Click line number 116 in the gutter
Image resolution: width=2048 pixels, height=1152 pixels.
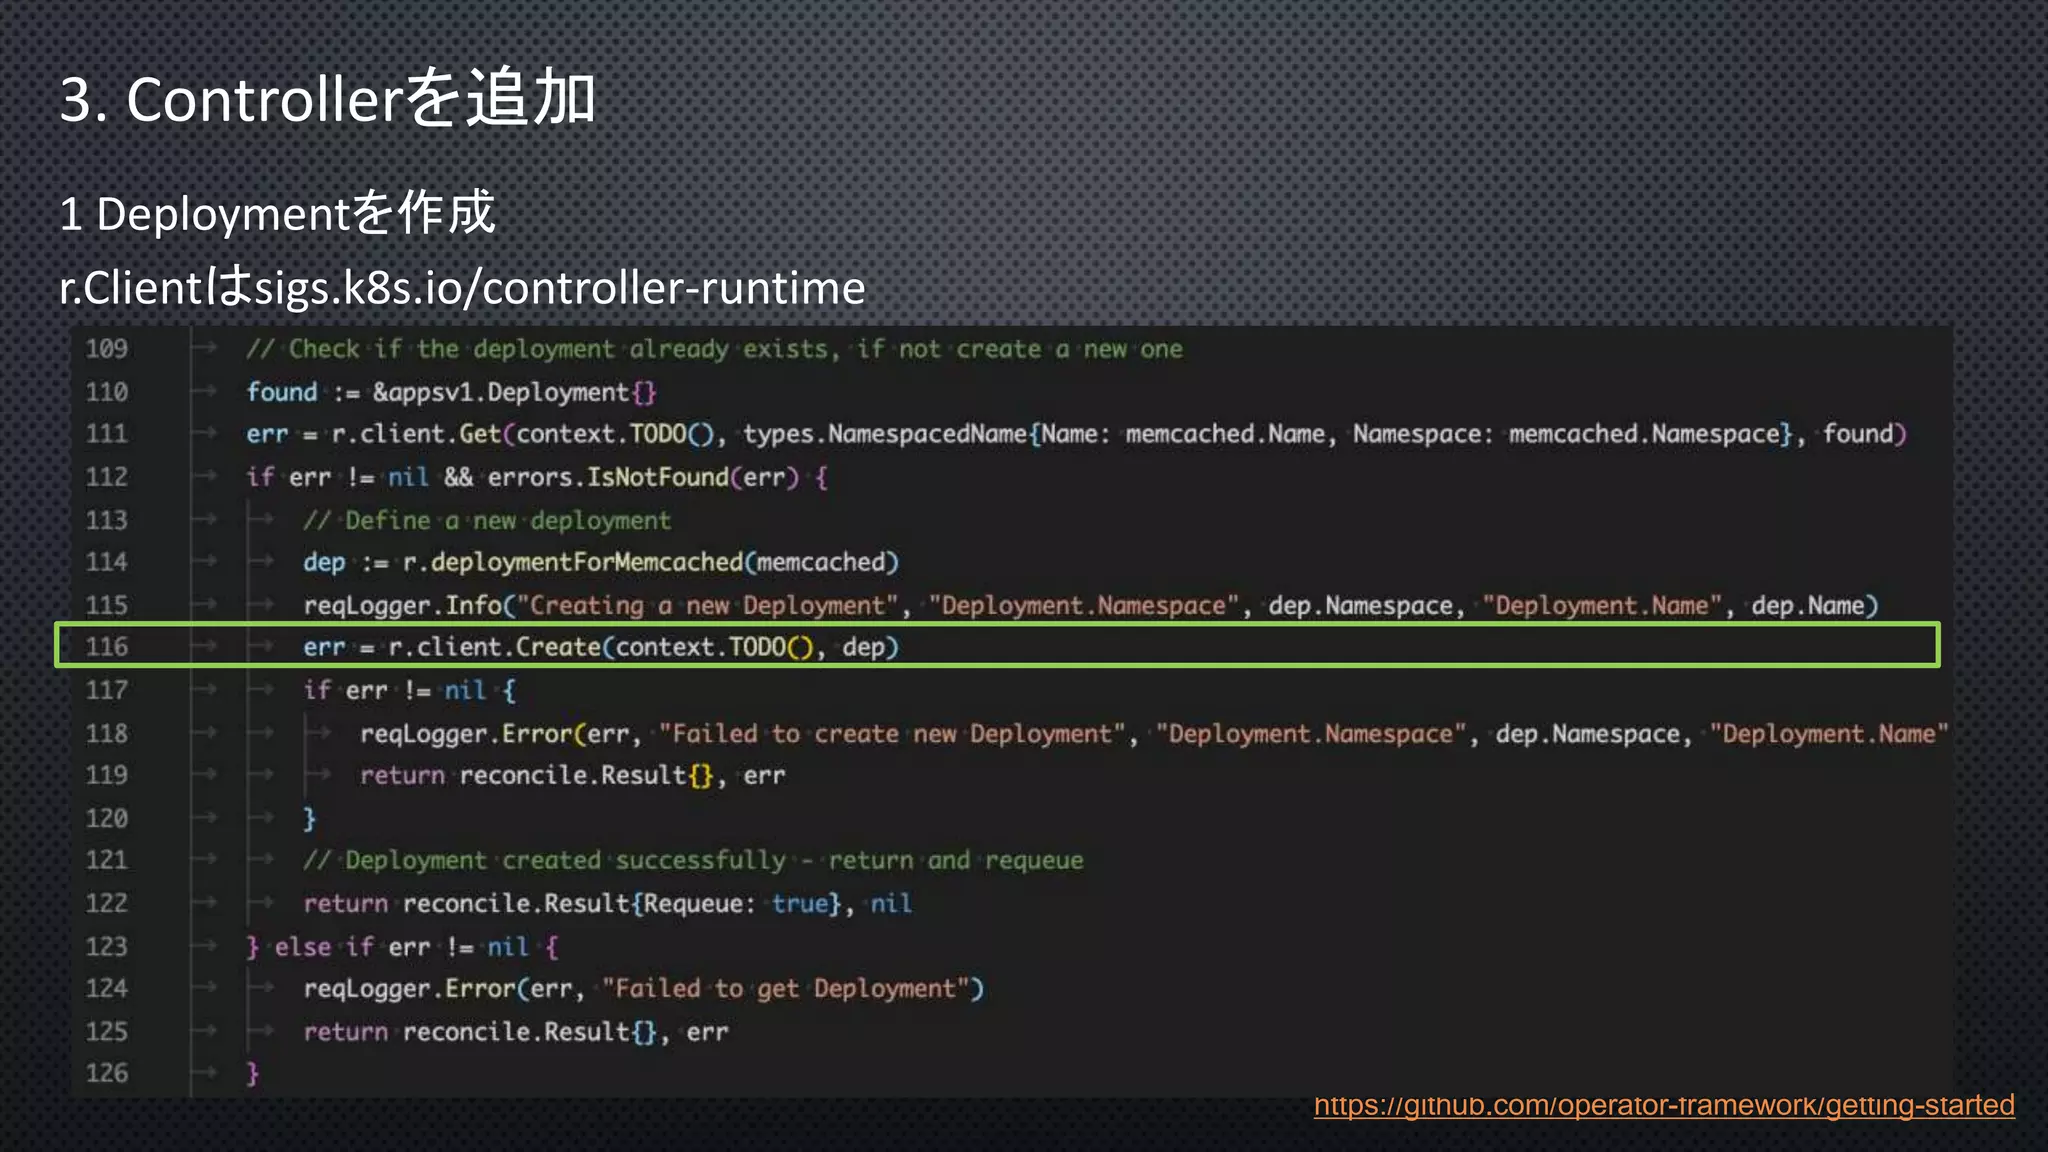106,647
